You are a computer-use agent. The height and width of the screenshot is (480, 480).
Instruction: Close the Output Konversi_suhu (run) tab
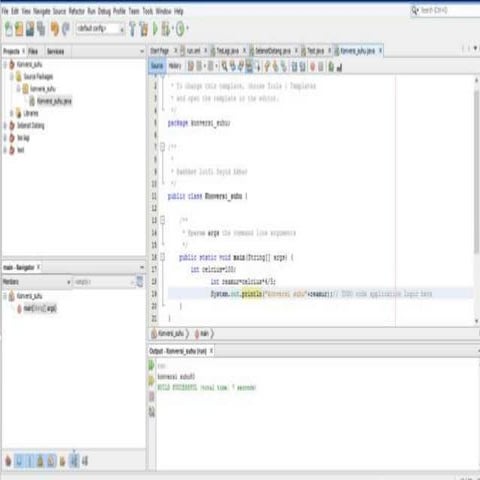211,351
